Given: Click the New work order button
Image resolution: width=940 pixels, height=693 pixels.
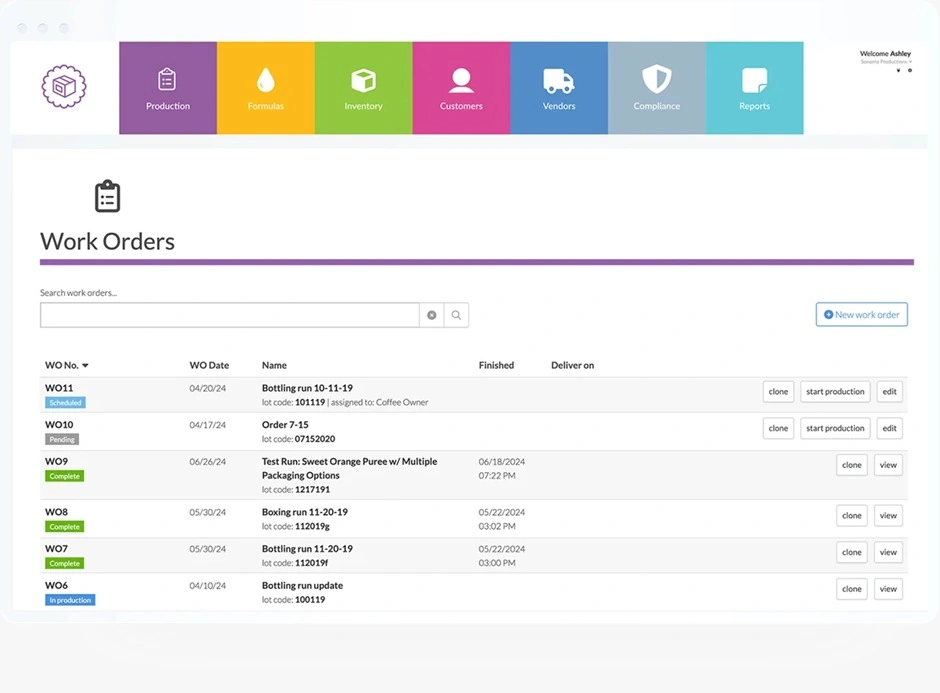Looking at the screenshot, I should pyautogui.click(x=861, y=315).
